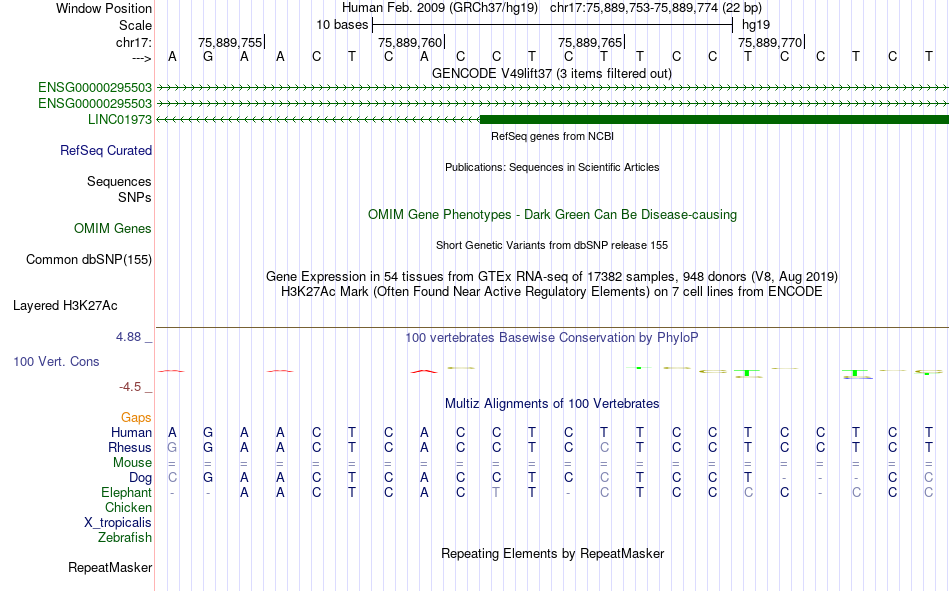Viewport: 950px width, 591px height.
Task: Click the ---> strand direction arrow label
Action: (x=142, y=58)
